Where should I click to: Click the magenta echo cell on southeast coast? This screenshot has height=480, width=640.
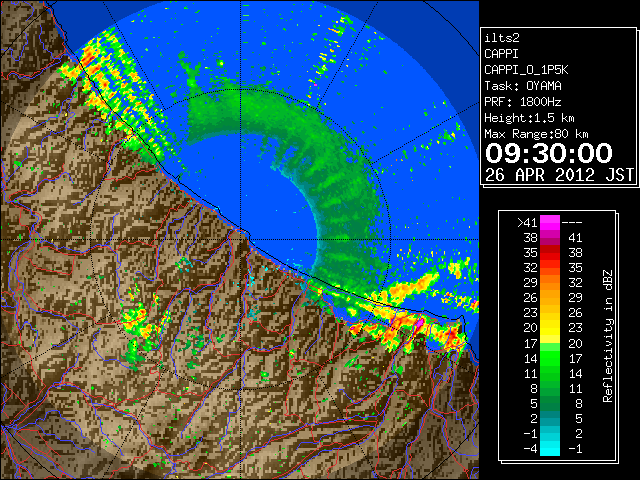click(419, 324)
